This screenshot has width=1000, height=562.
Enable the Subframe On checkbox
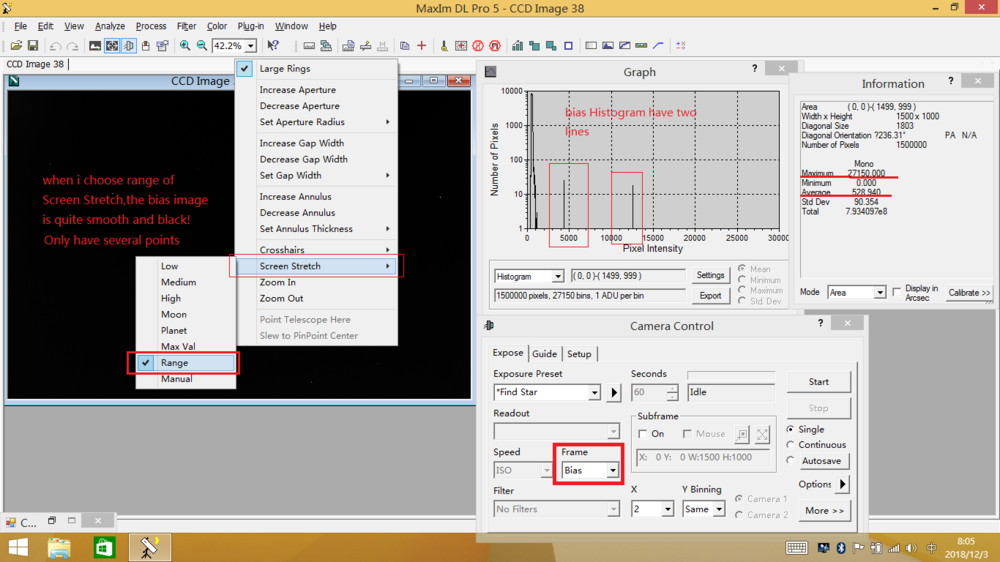(x=643, y=434)
